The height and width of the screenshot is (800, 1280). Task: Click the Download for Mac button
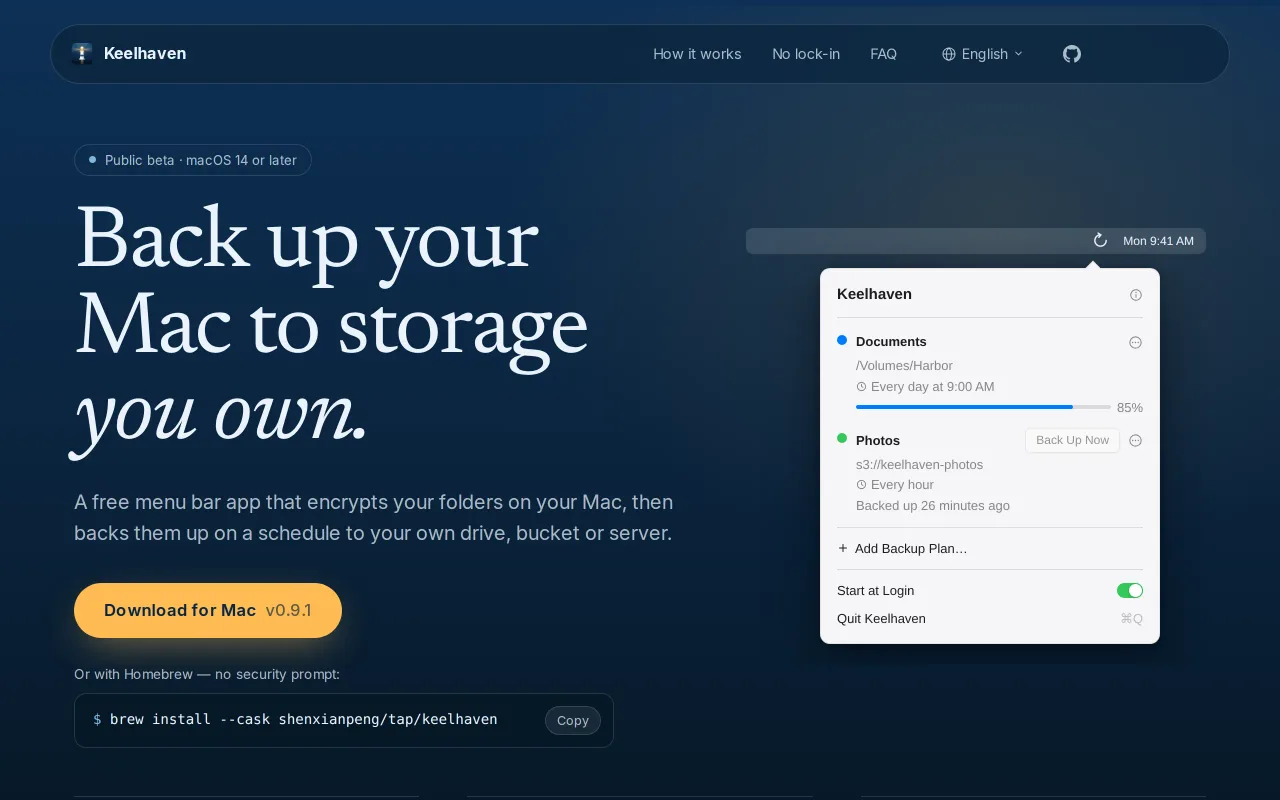[x=208, y=610]
